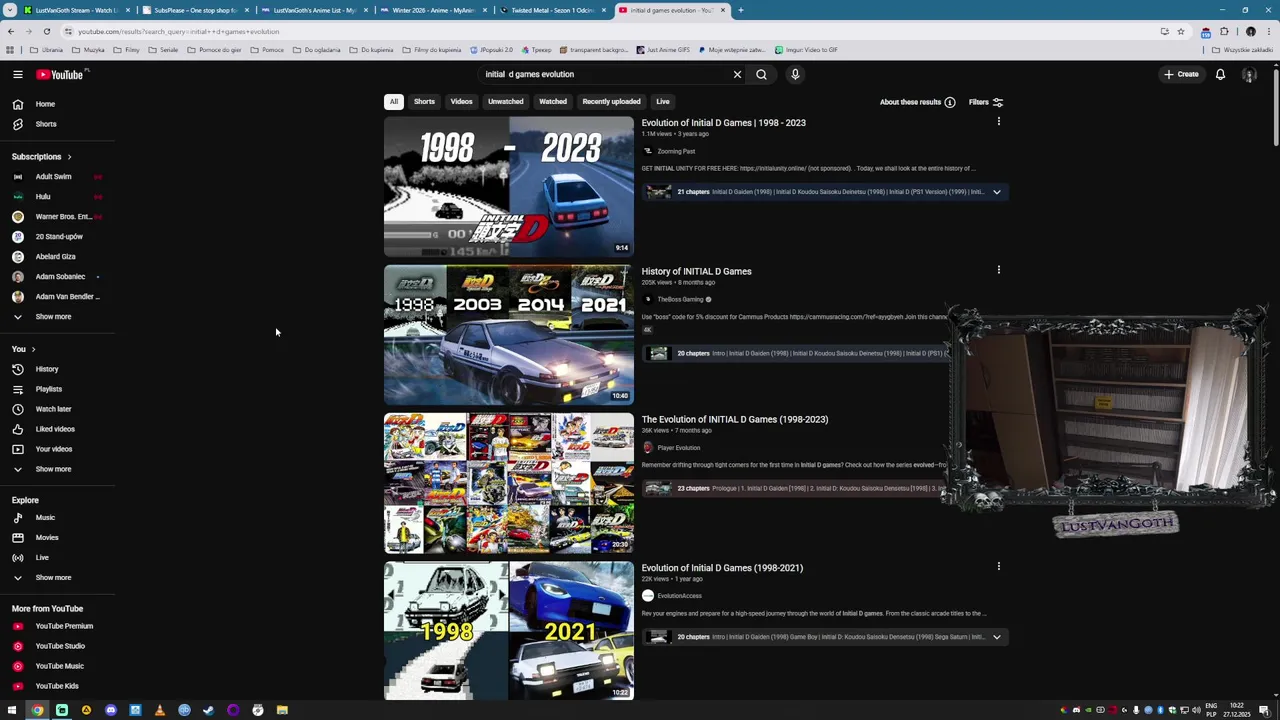The height and width of the screenshot is (720, 1280).
Task: Click the 1998 2003 2014 2021 thumbnail
Action: (x=509, y=335)
